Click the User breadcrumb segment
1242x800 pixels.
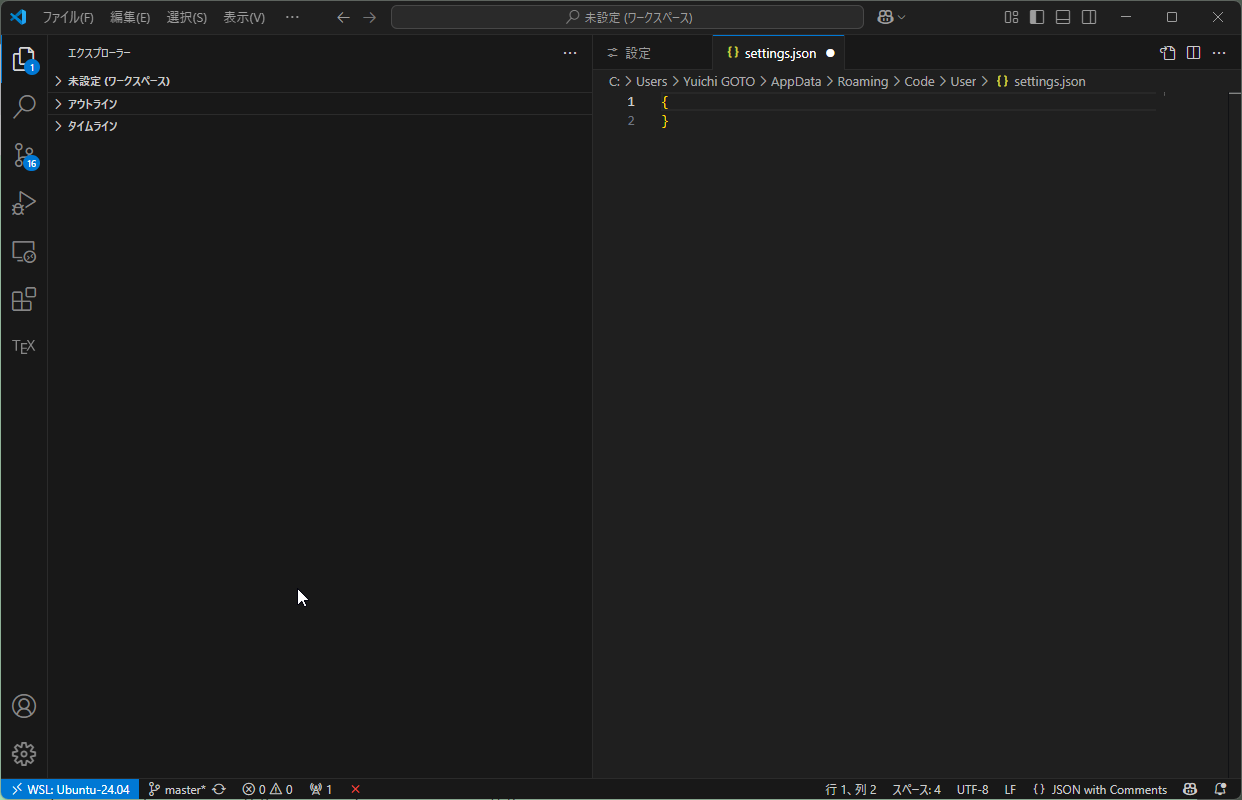tap(963, 81)
